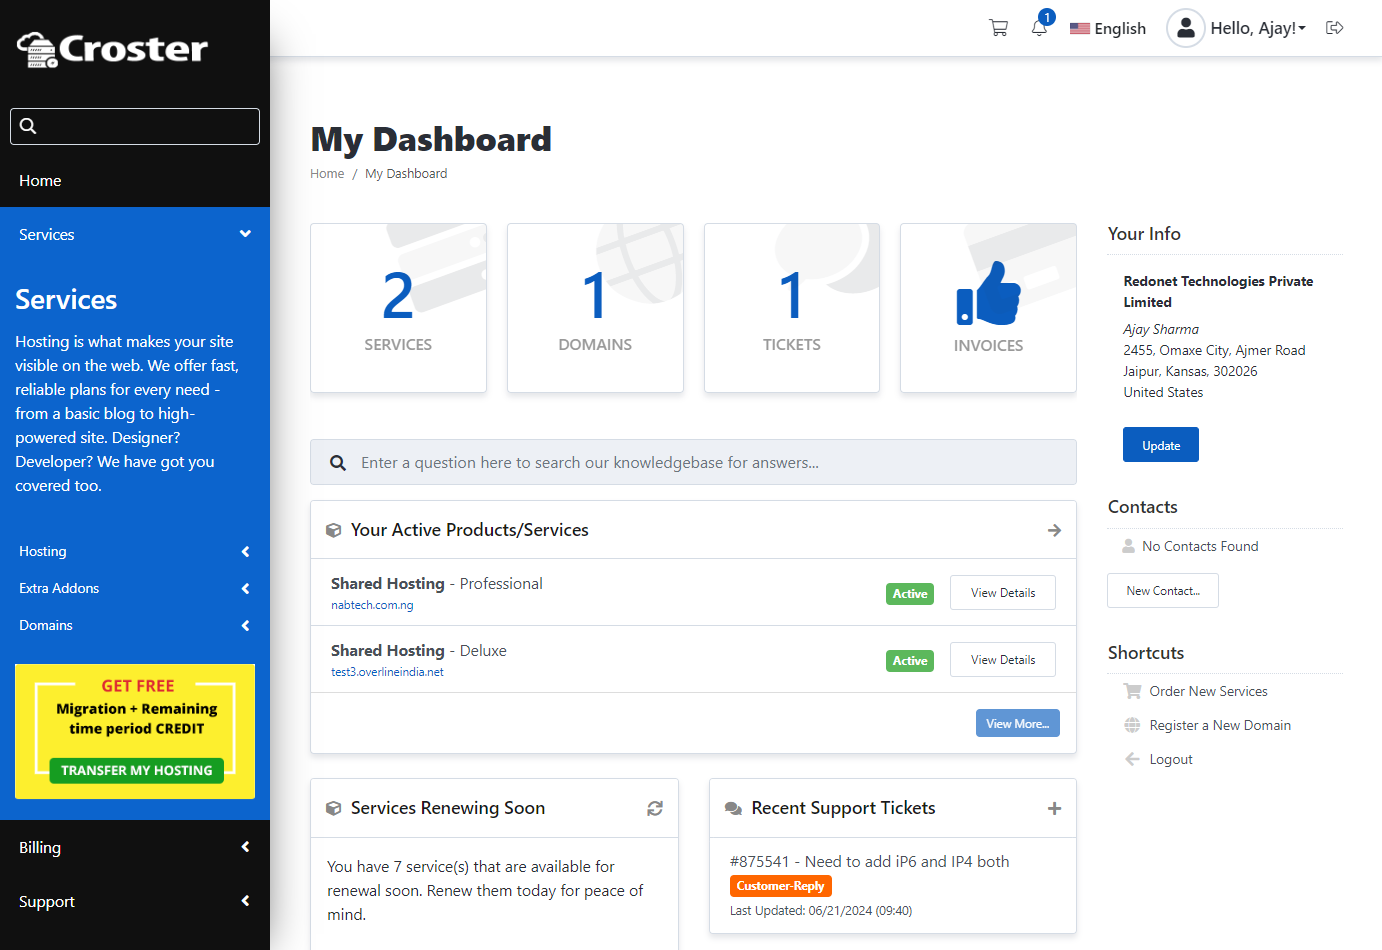Screen dimensions: 1382x950
Task: Click the Invoices thumbs-up tile
Action: (988, 308)
